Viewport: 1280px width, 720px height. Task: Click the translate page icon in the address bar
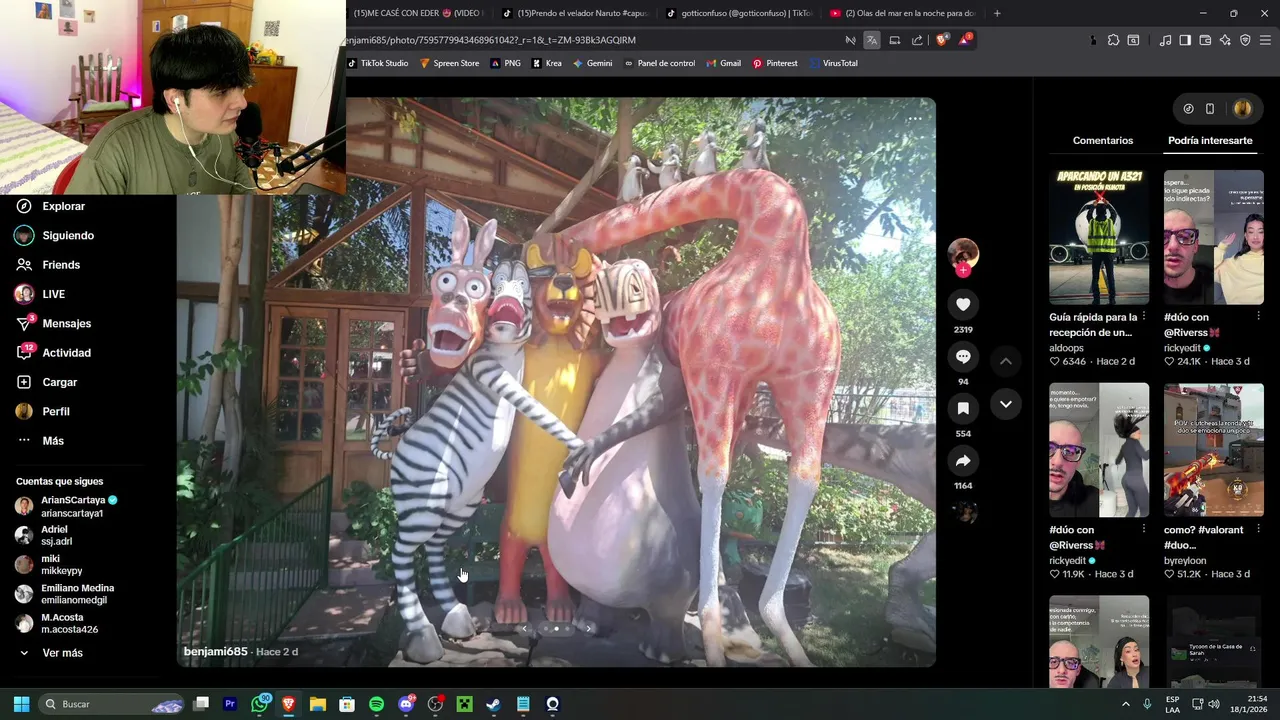(x=872, y=40)
